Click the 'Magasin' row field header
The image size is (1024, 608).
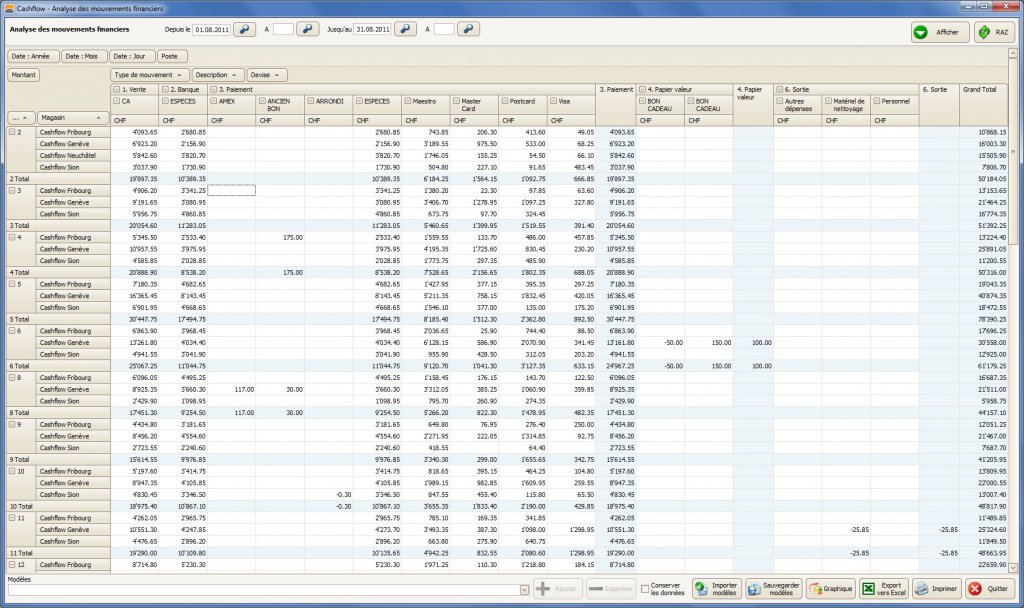click(72, 118)
